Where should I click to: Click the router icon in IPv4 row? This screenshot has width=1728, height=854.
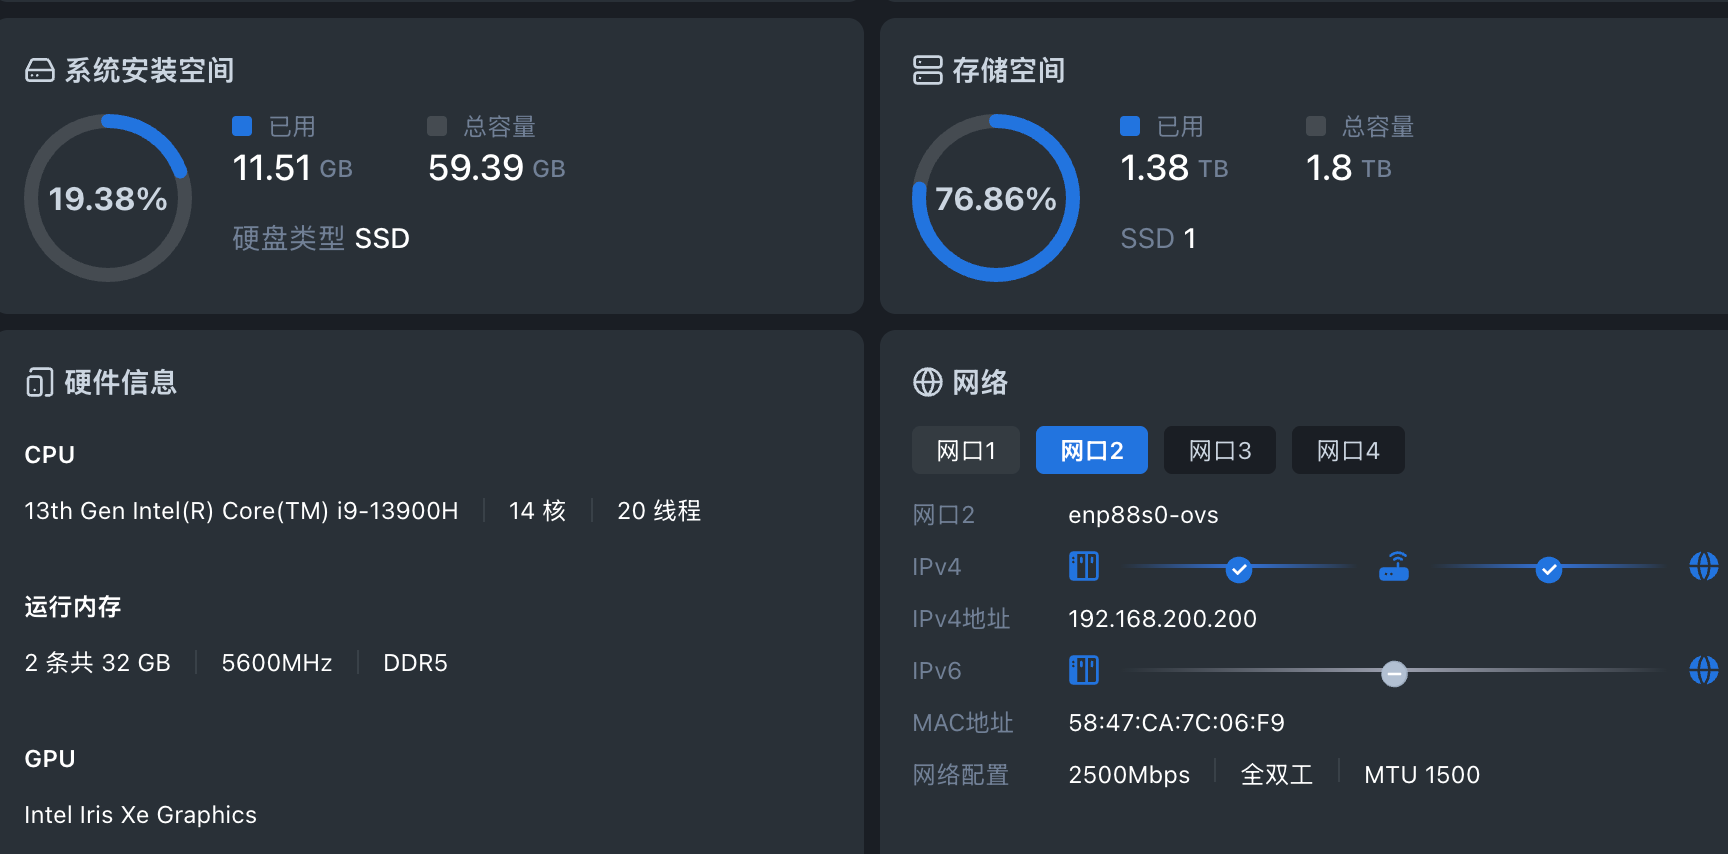[1394, 567]
